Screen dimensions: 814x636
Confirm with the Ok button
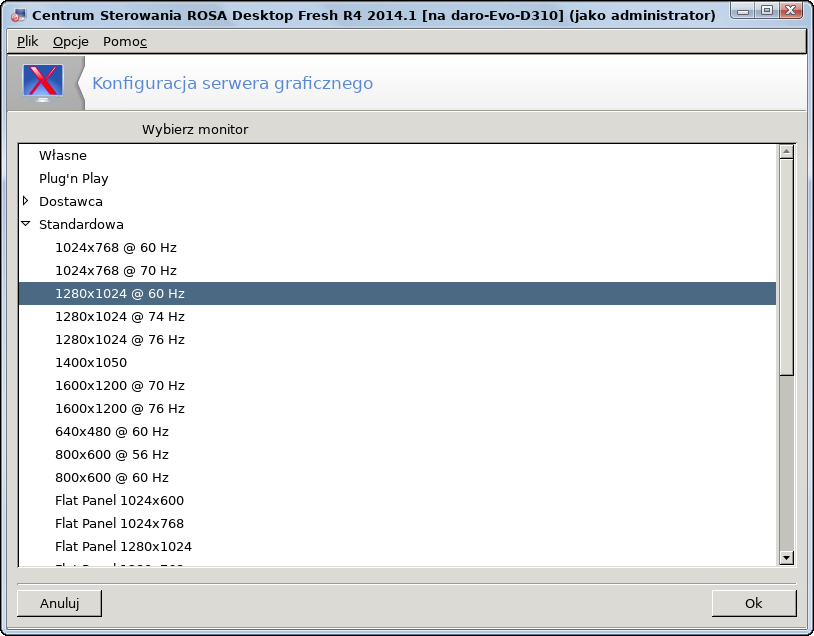(754, 603)
